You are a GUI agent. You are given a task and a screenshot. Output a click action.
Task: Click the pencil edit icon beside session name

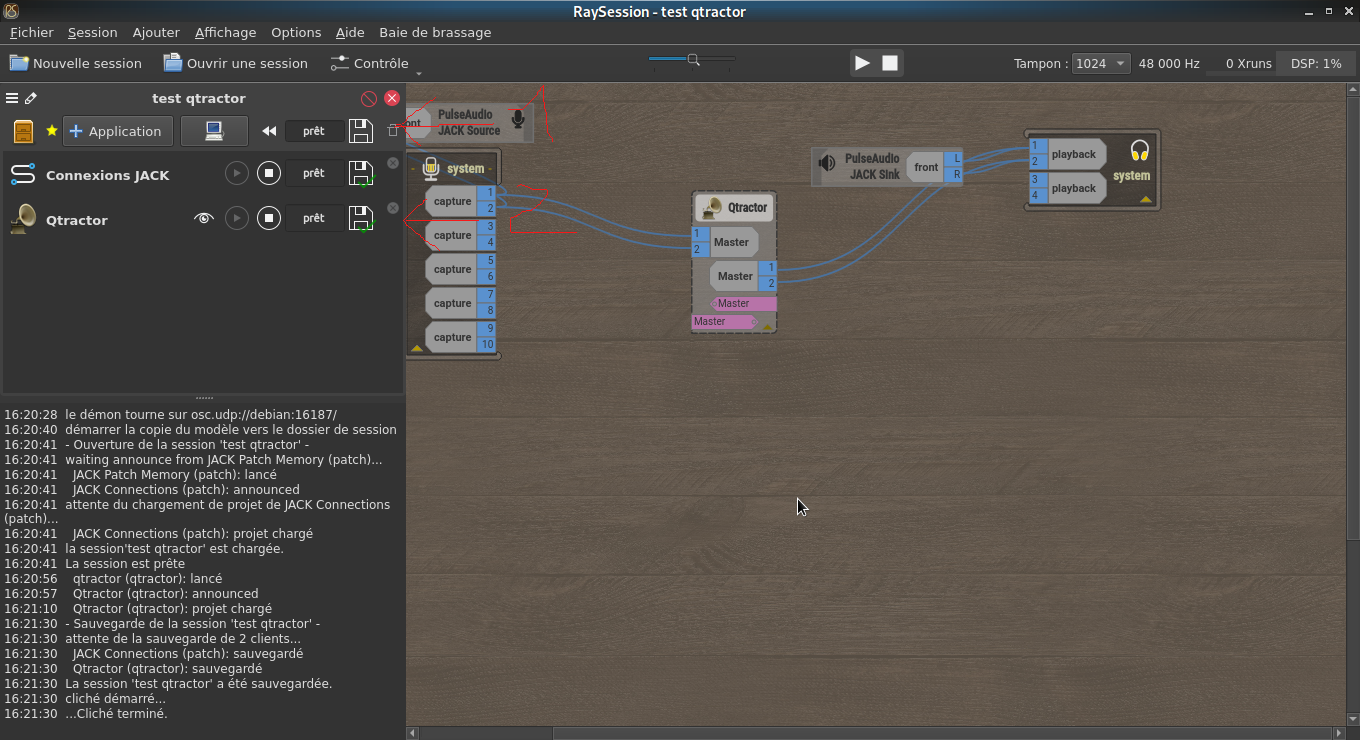31,98
